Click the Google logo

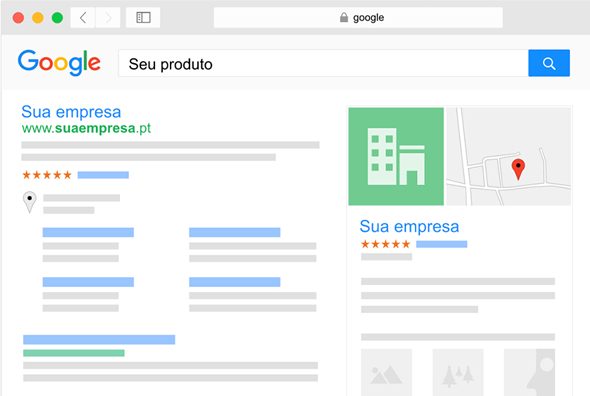click(x=59, y=62)
